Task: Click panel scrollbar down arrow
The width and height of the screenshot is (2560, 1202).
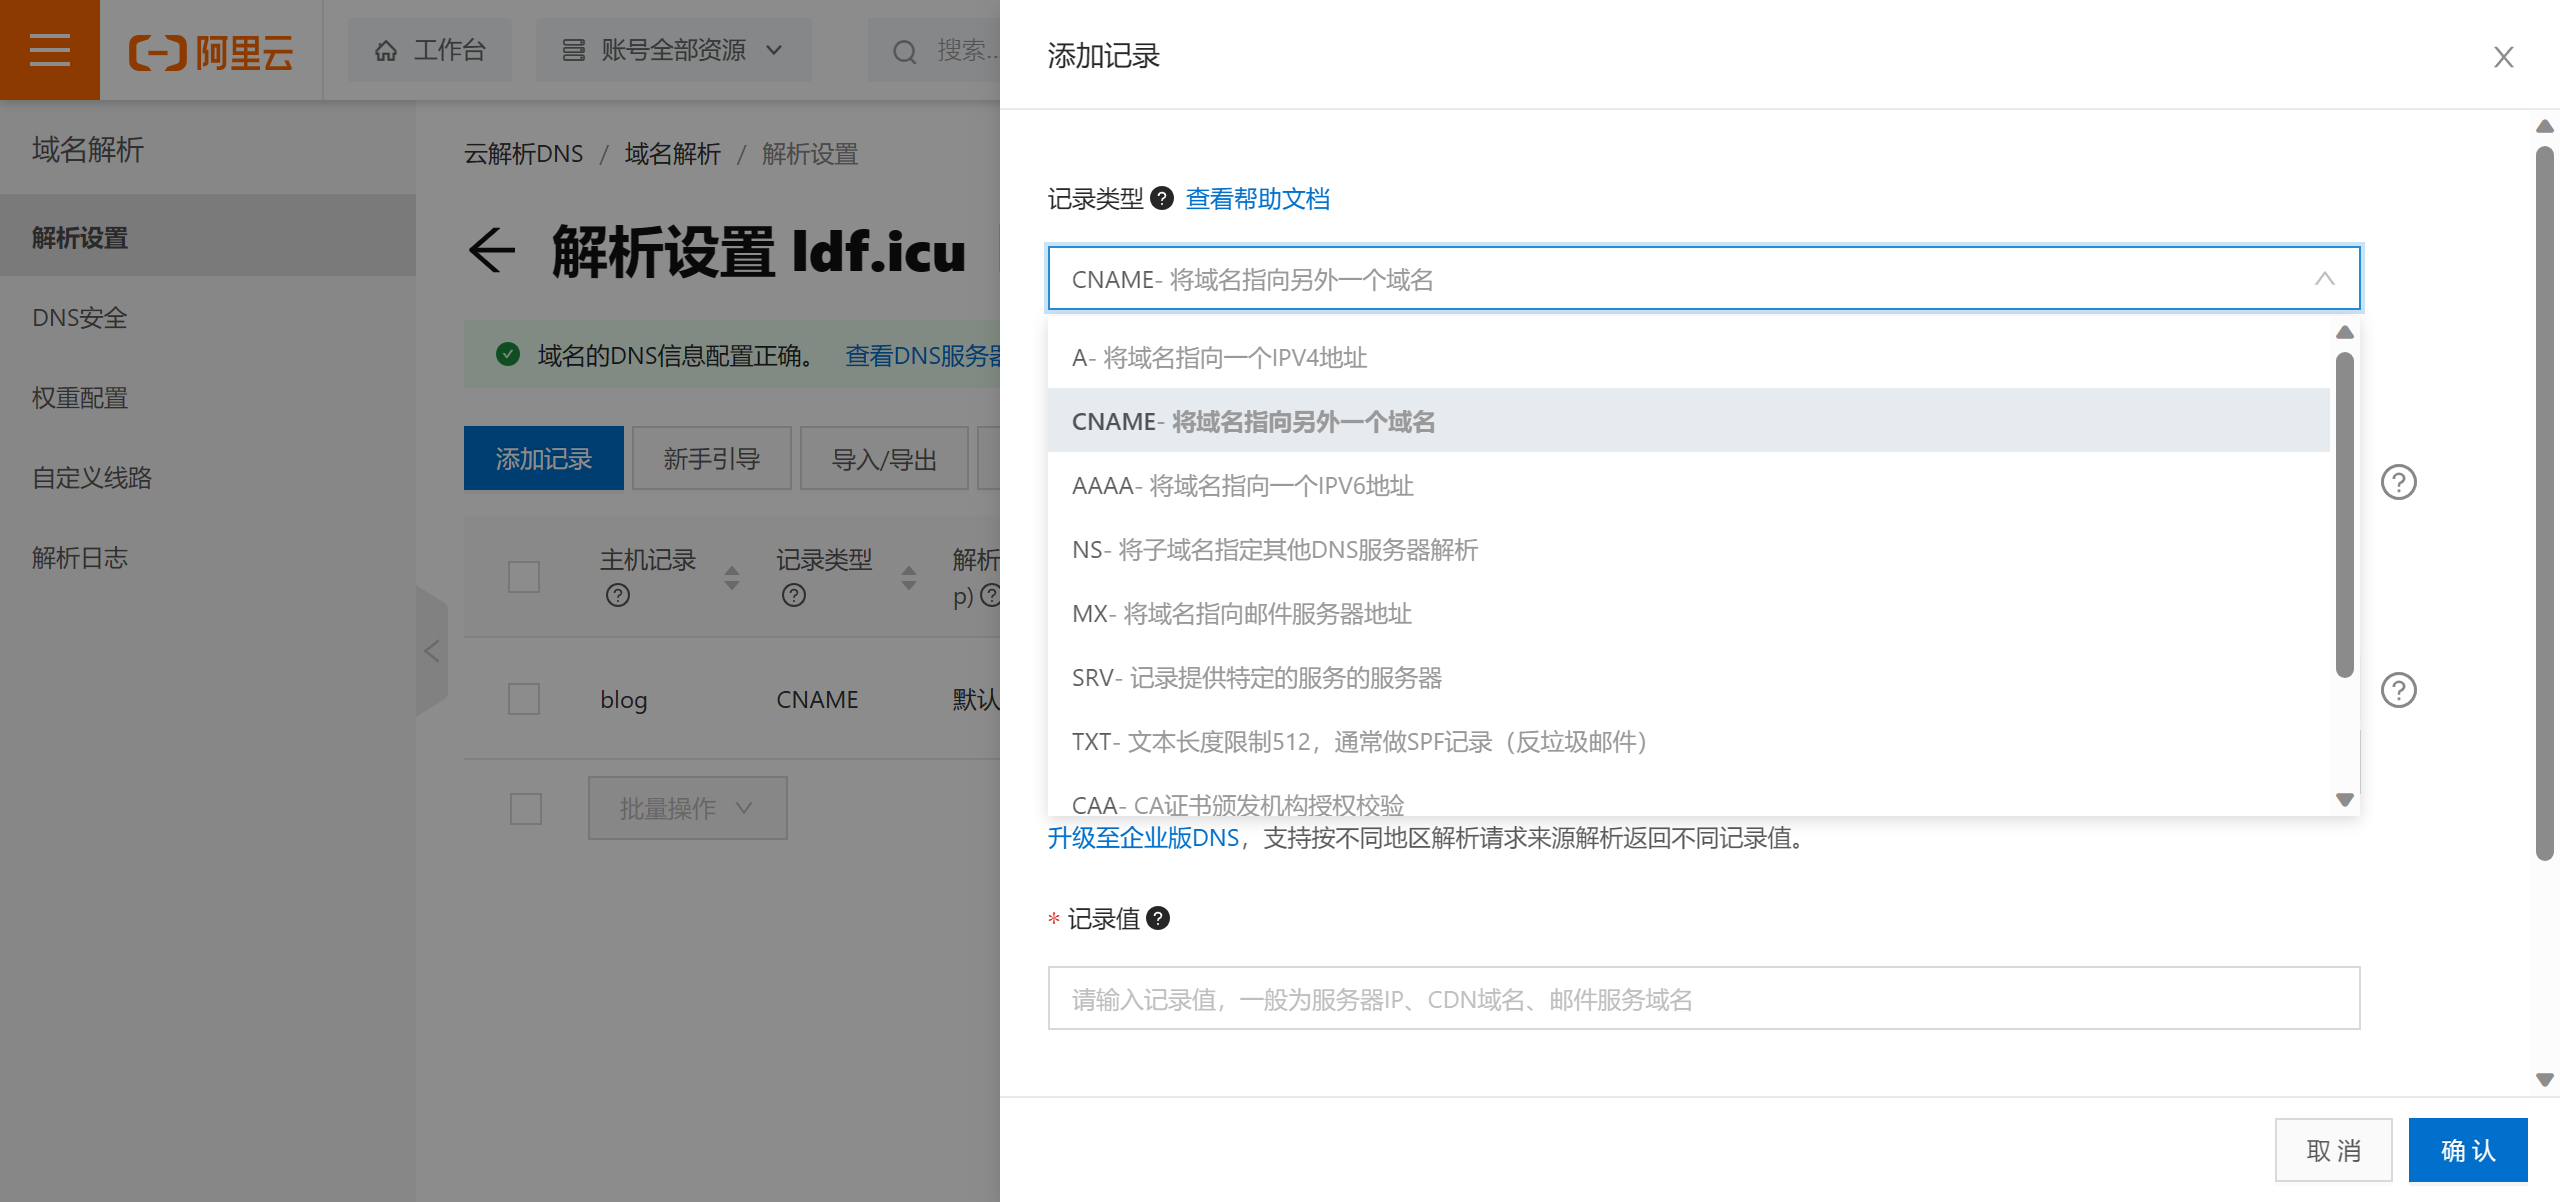Action: pos(2545,1080)
